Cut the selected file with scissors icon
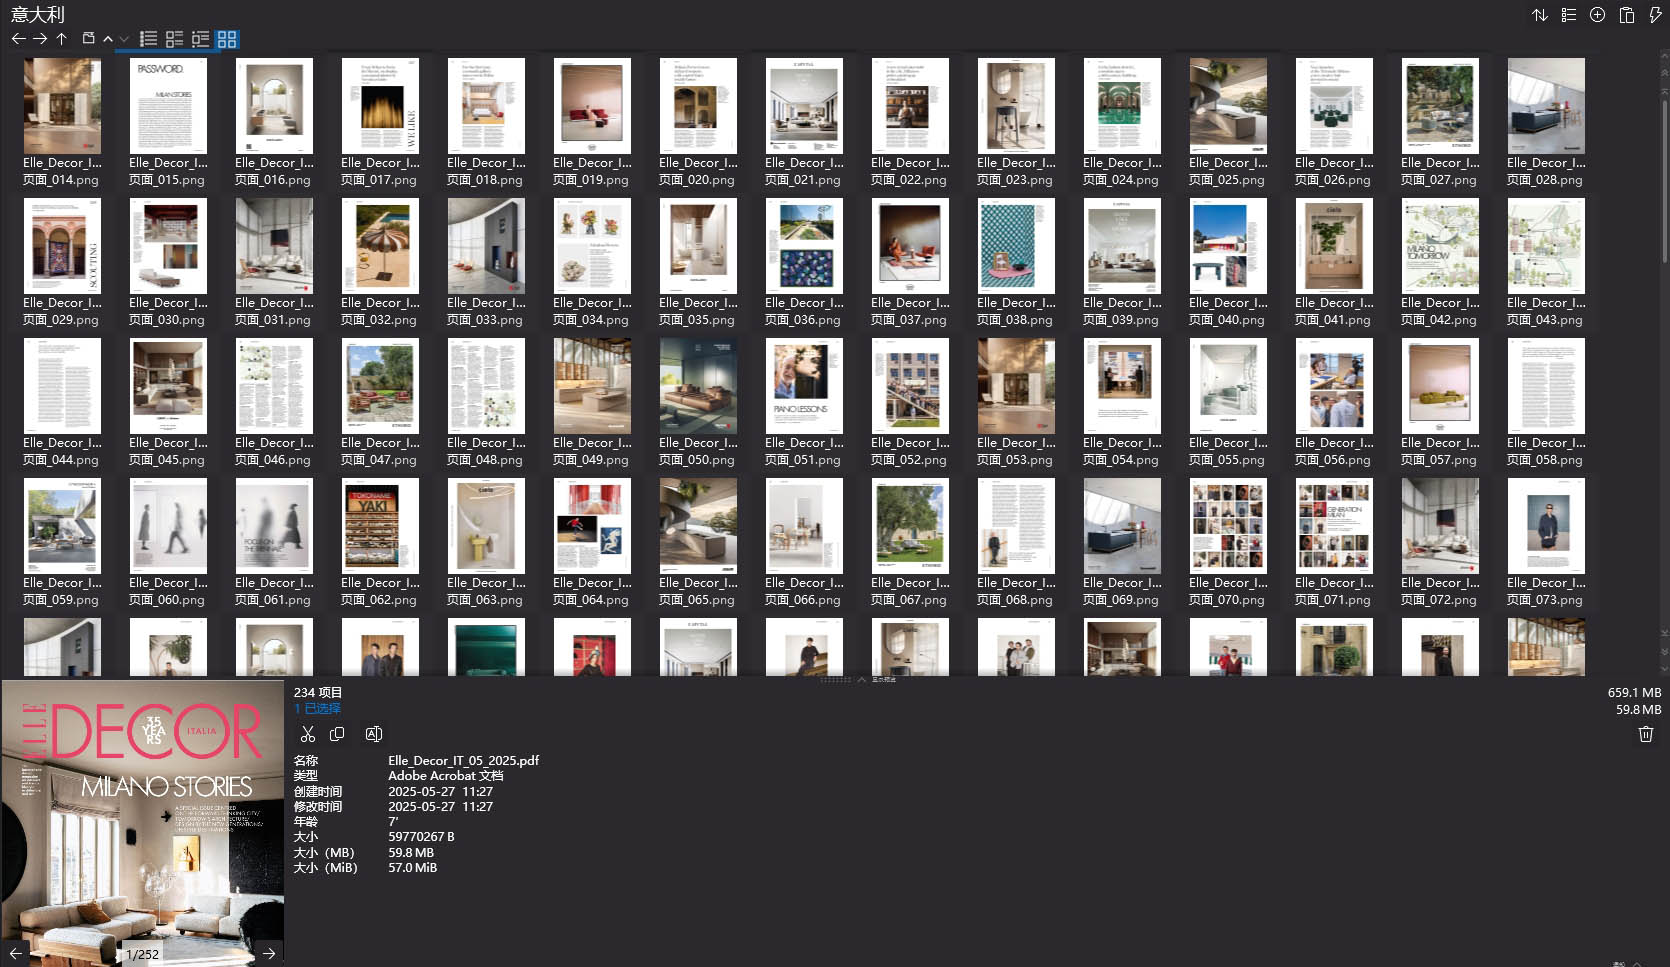 pyautogui.click(x=308, y=734)
